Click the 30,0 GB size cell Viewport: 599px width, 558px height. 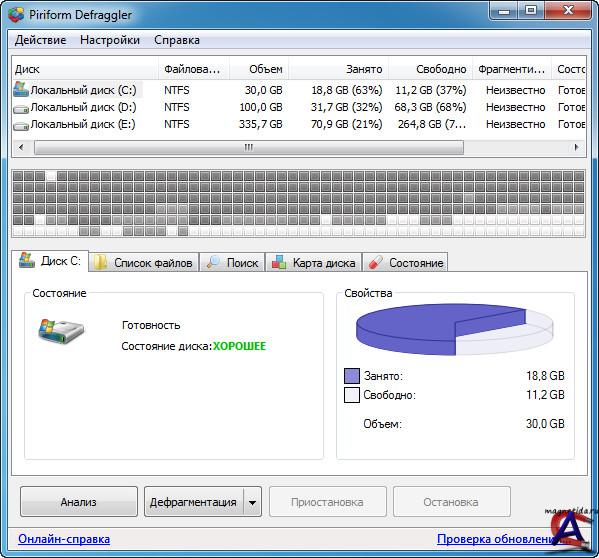[264, 90]
